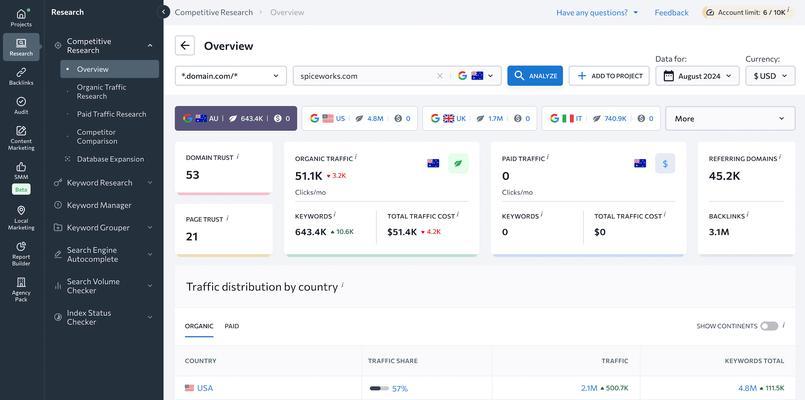Image resolution: width=805 pixels, height=400 pixels.
Task: Click the 4.8M keywords total for USA
Action: pos(747,388)
